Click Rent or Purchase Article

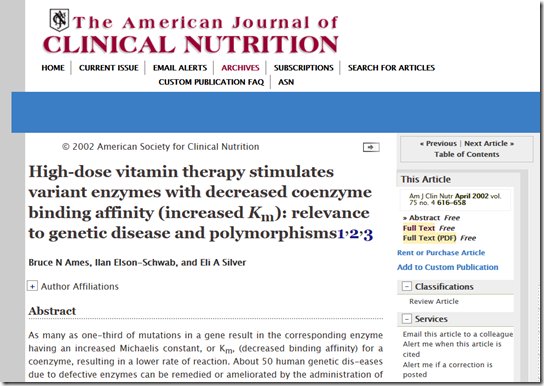click(441, 253)
